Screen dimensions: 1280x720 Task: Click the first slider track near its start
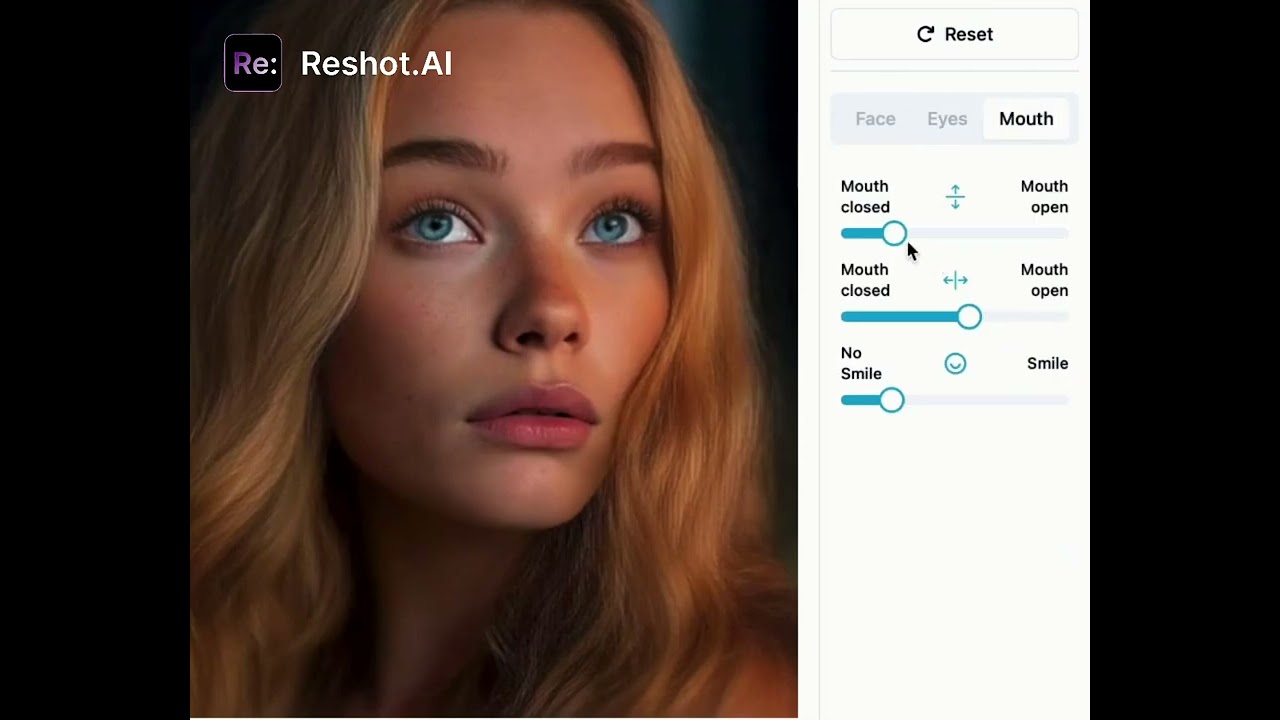point(855,233)
